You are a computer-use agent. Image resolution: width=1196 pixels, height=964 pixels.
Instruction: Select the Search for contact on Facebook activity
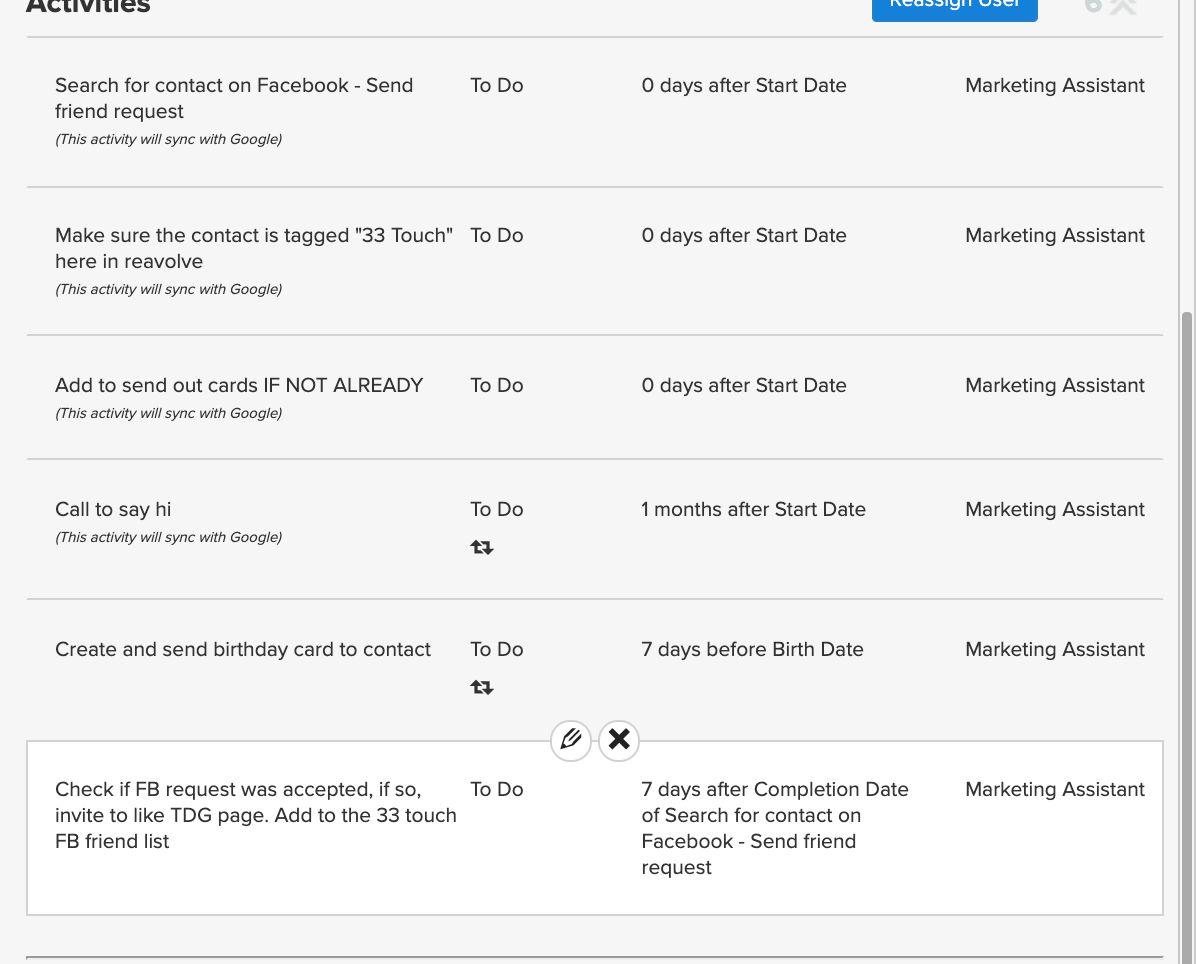click(x=234, y=98)
